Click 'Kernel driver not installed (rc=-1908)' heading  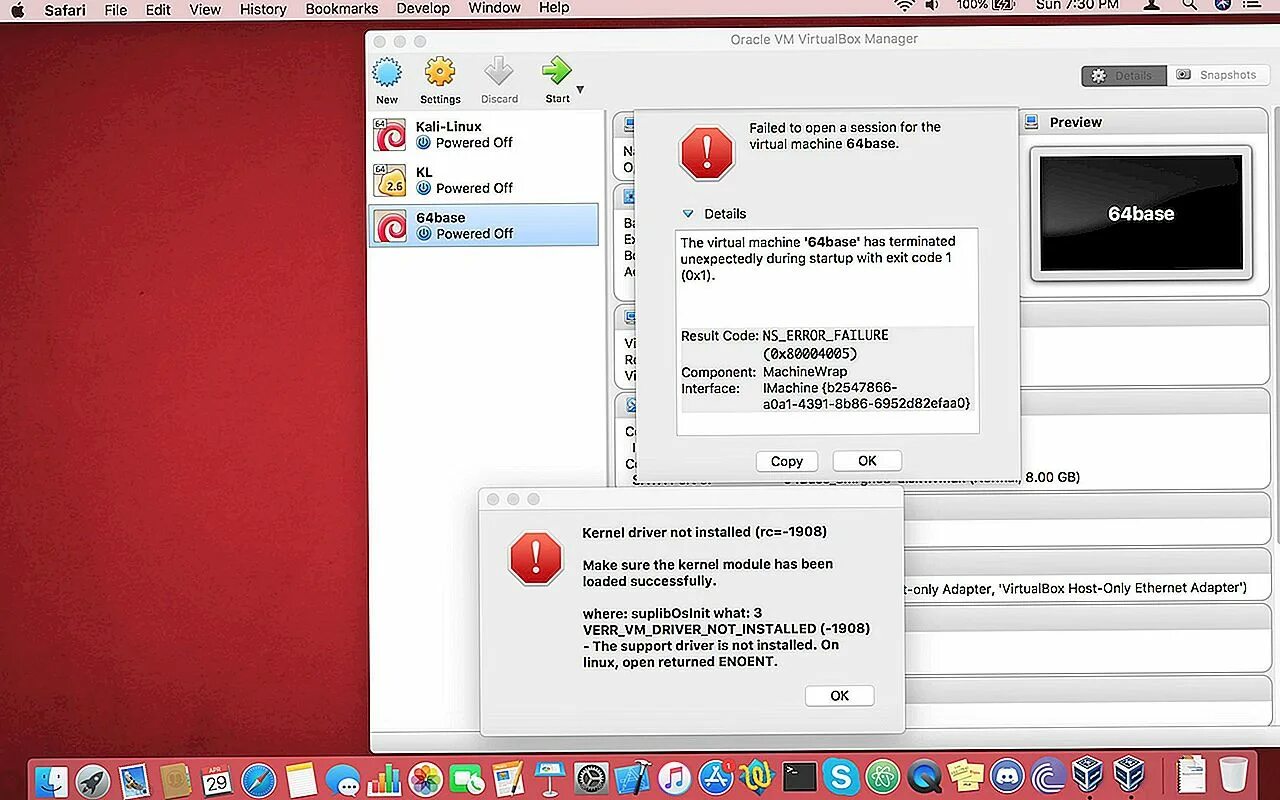705,532
